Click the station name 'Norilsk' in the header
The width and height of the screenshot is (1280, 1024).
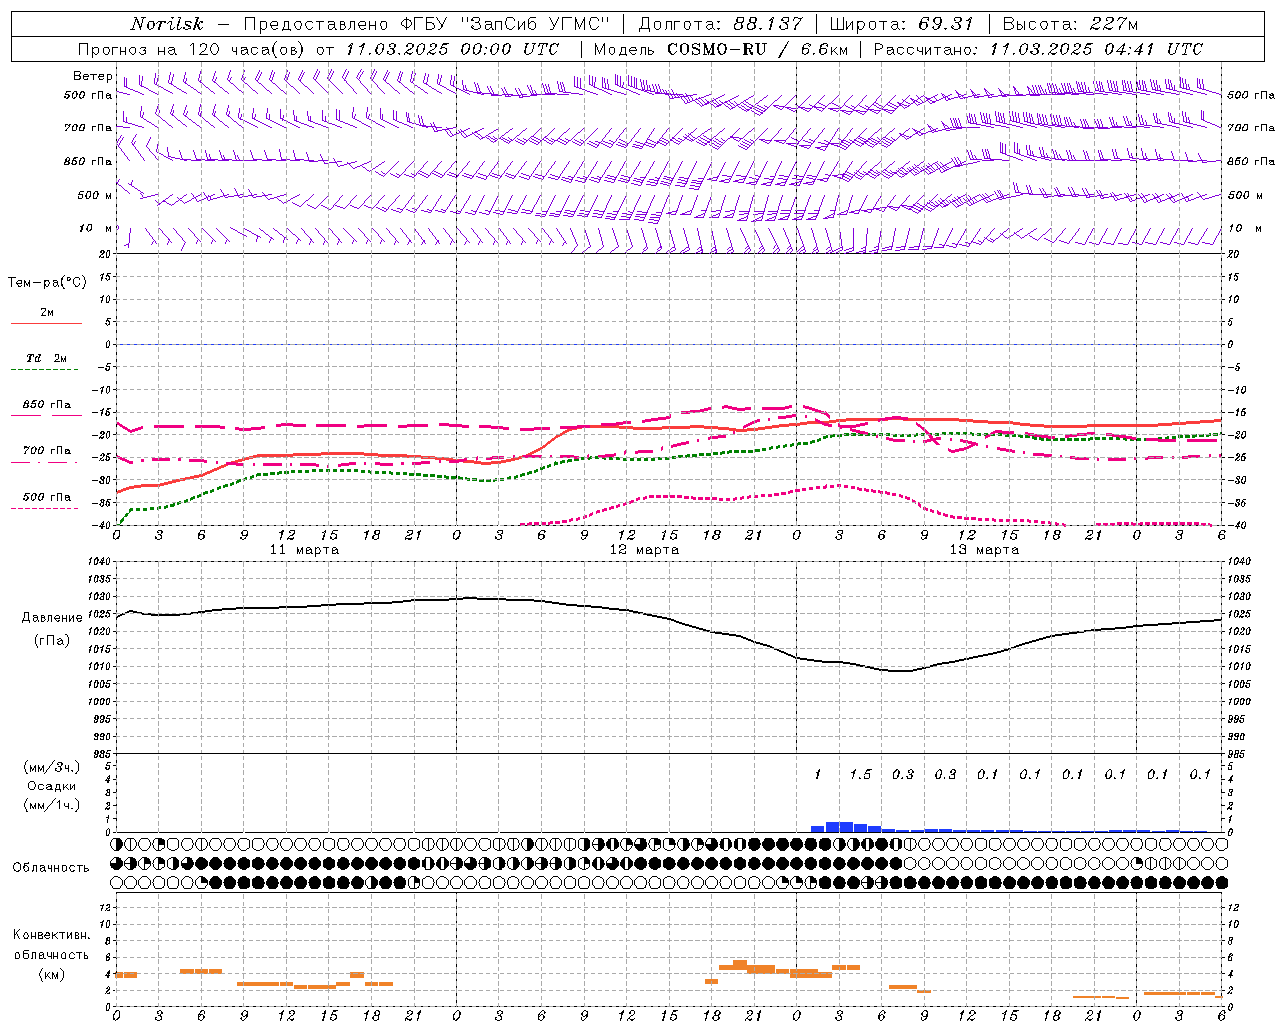[166, 24]
